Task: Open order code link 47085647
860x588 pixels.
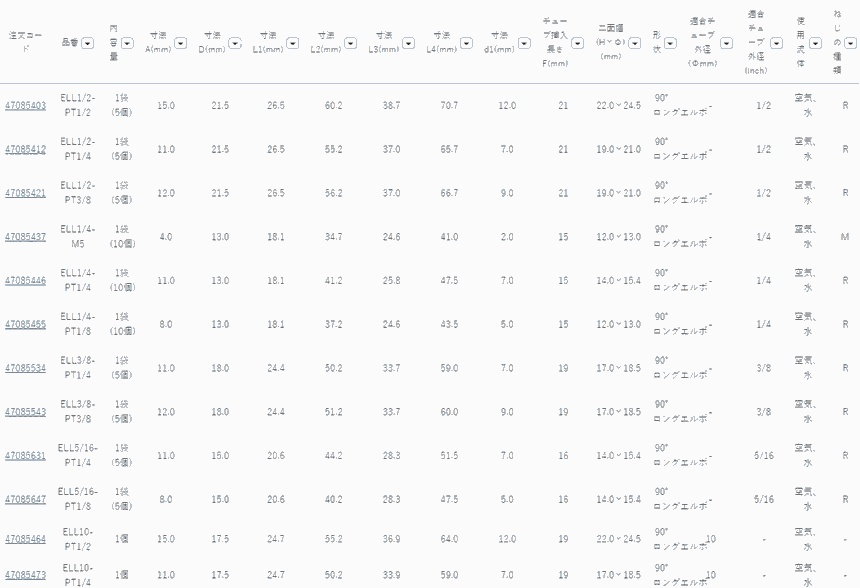Action: [25, 499]
